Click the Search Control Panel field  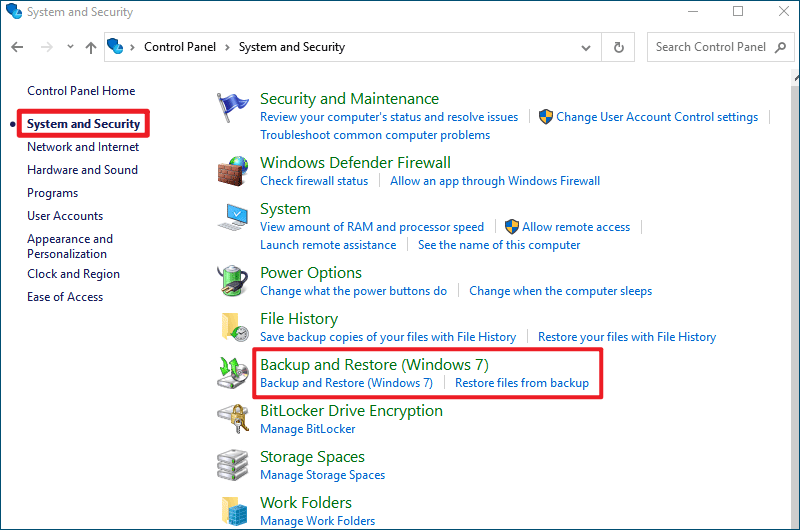720,47
